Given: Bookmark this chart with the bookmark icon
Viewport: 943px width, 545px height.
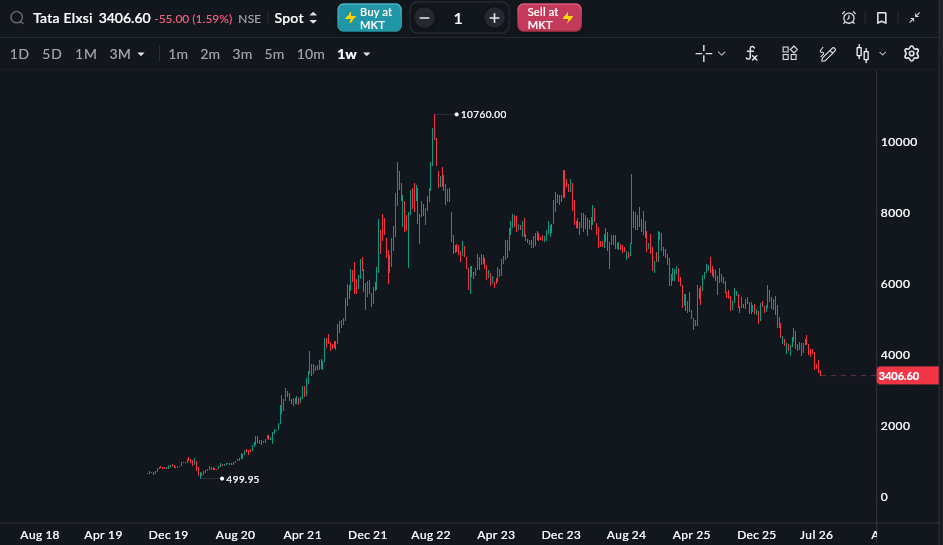Looking at the screenshot, I should (x=882, y=18).
